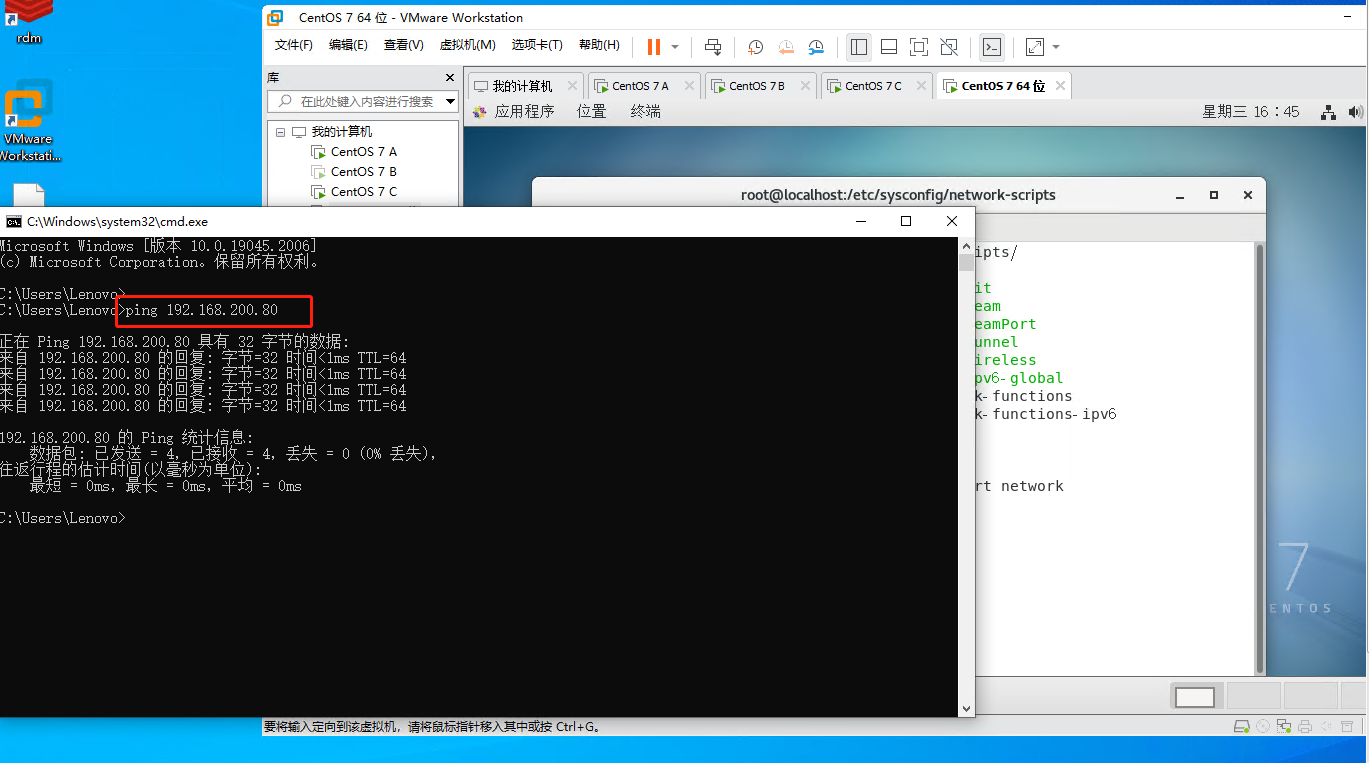Open the 帮助(H) menu
Image resolution: width=1369 pixels, height=763 pixels.
click(x=599, y=45)
